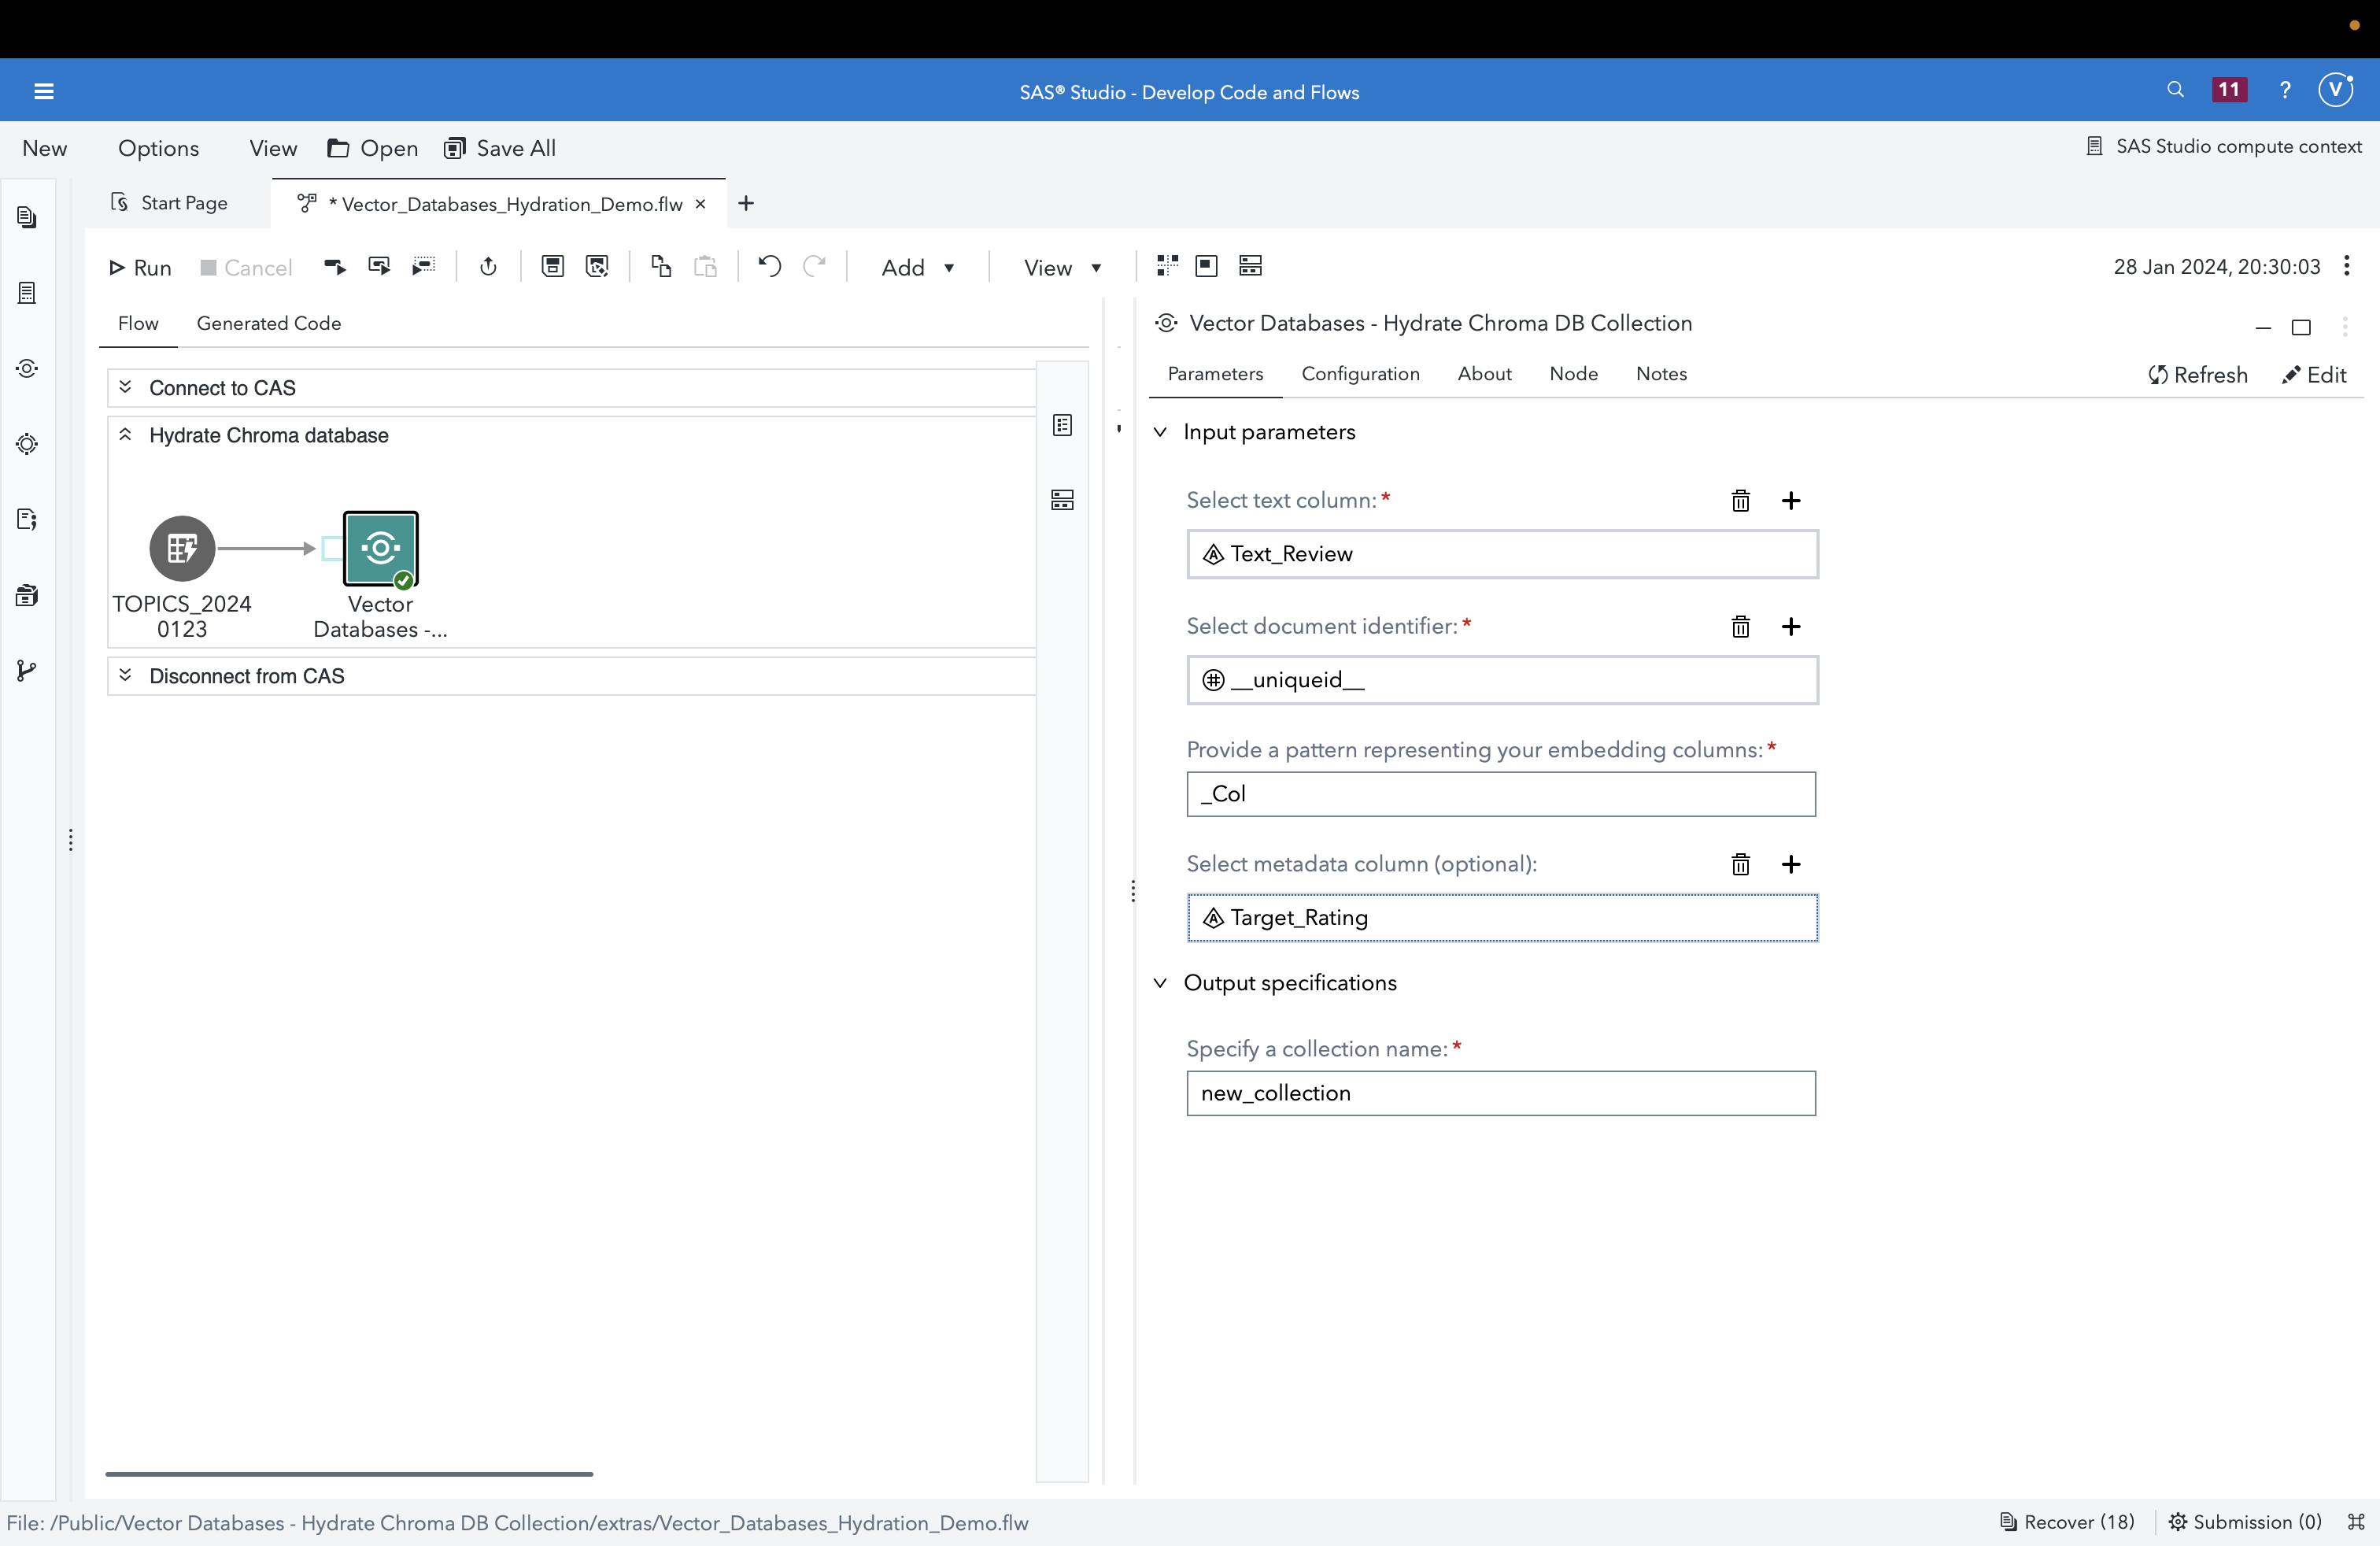Select the Vector Databases step node
2380x1546 pixels.
coord(380,548)
